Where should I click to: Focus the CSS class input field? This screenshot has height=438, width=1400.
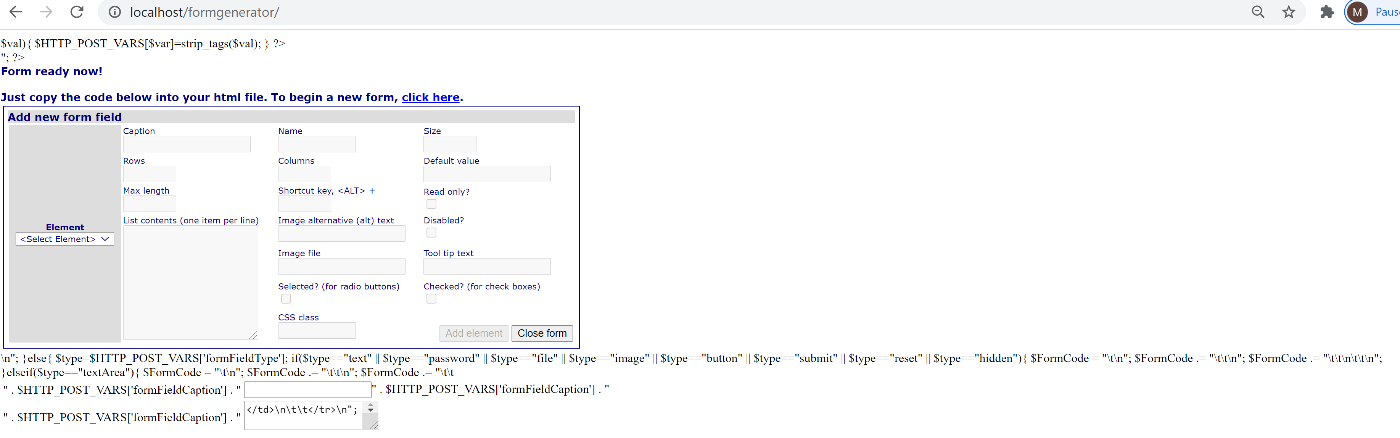tap(317, 330)
